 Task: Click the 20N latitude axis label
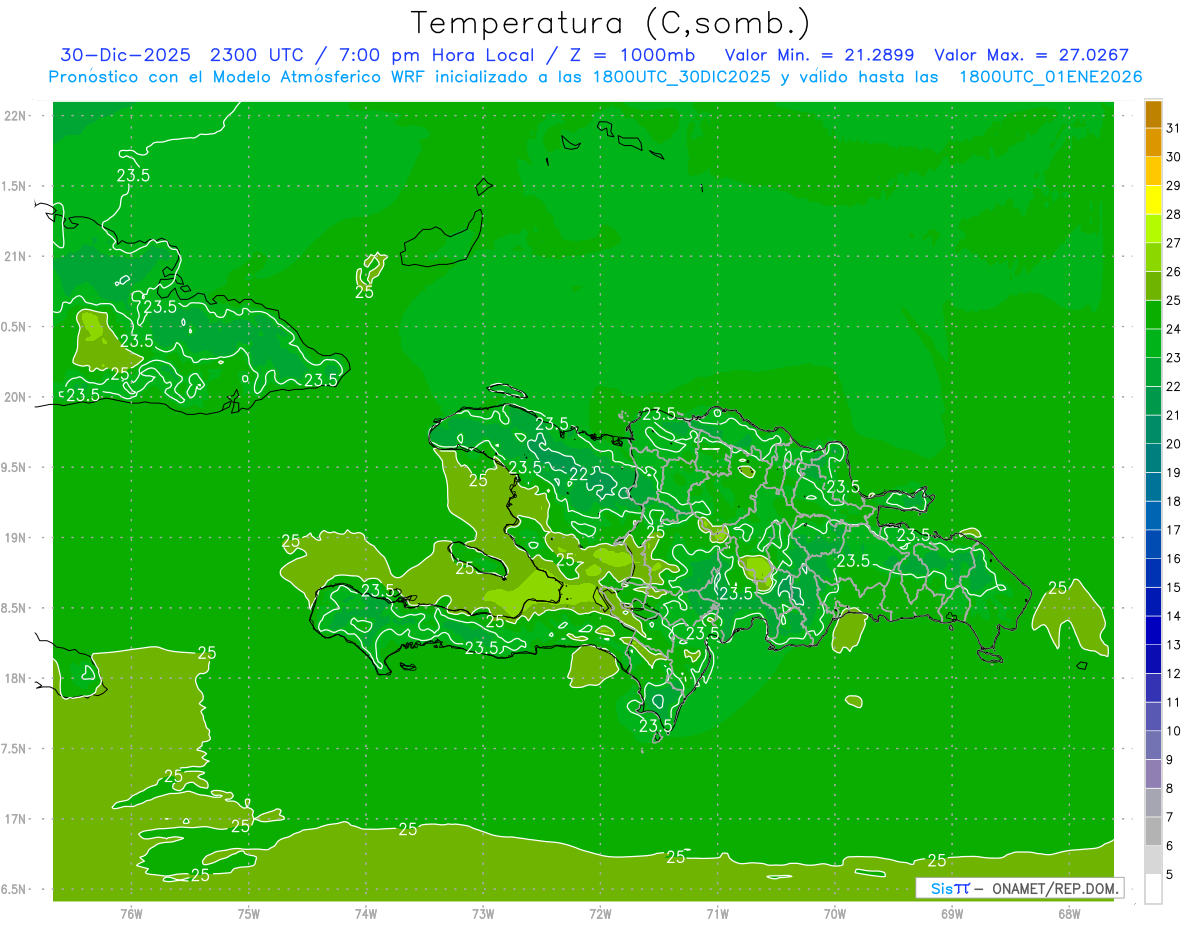[x=15, y=397]
